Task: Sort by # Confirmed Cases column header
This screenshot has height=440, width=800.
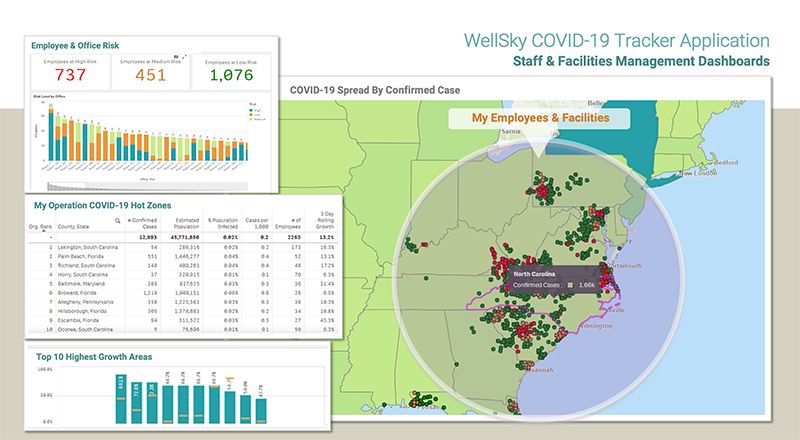Action: [x=142, y=223]
